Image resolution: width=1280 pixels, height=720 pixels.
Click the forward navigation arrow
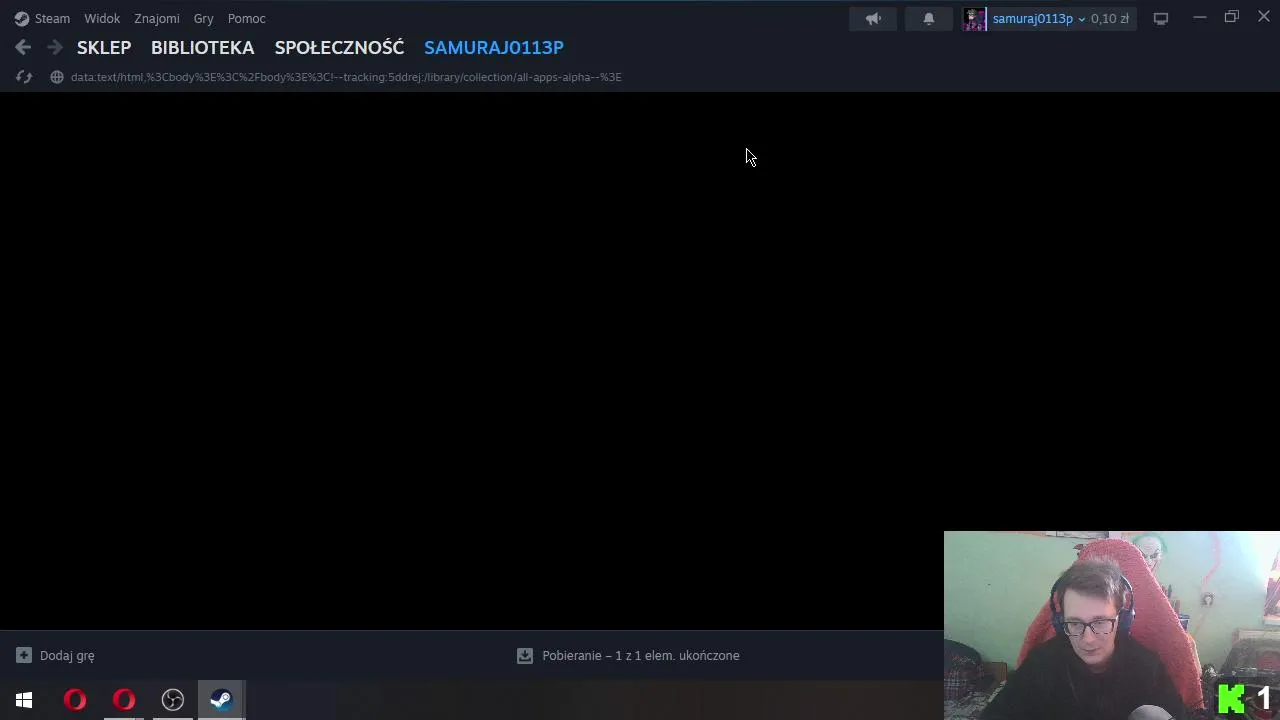55,47
